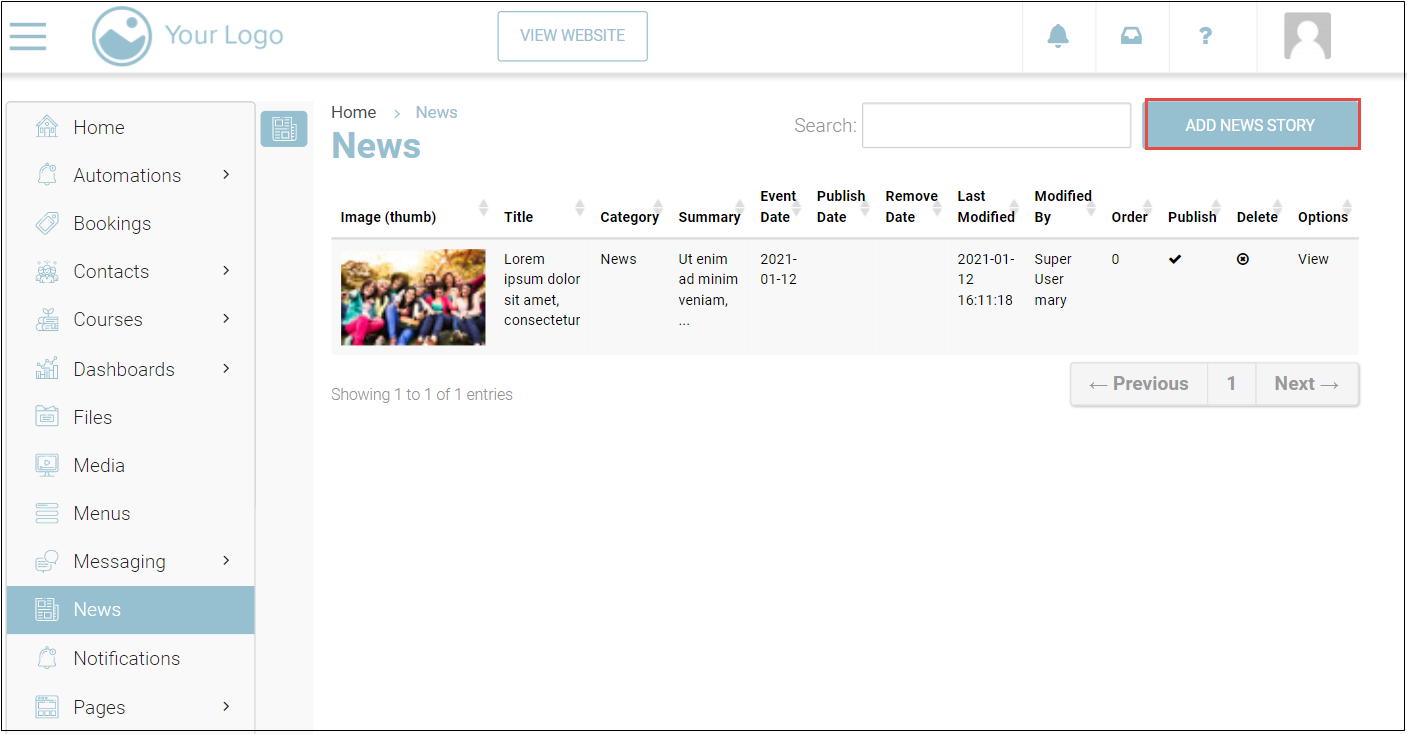The height and width of the screenshot is (734, 1407).
Task: Click the delete radio icon in row
Action: [1242, 259]
